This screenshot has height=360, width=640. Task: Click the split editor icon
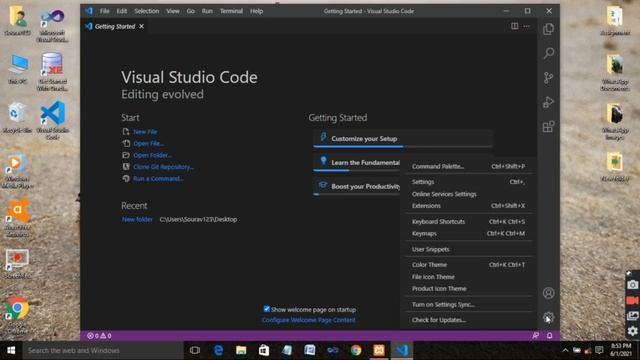514,26
